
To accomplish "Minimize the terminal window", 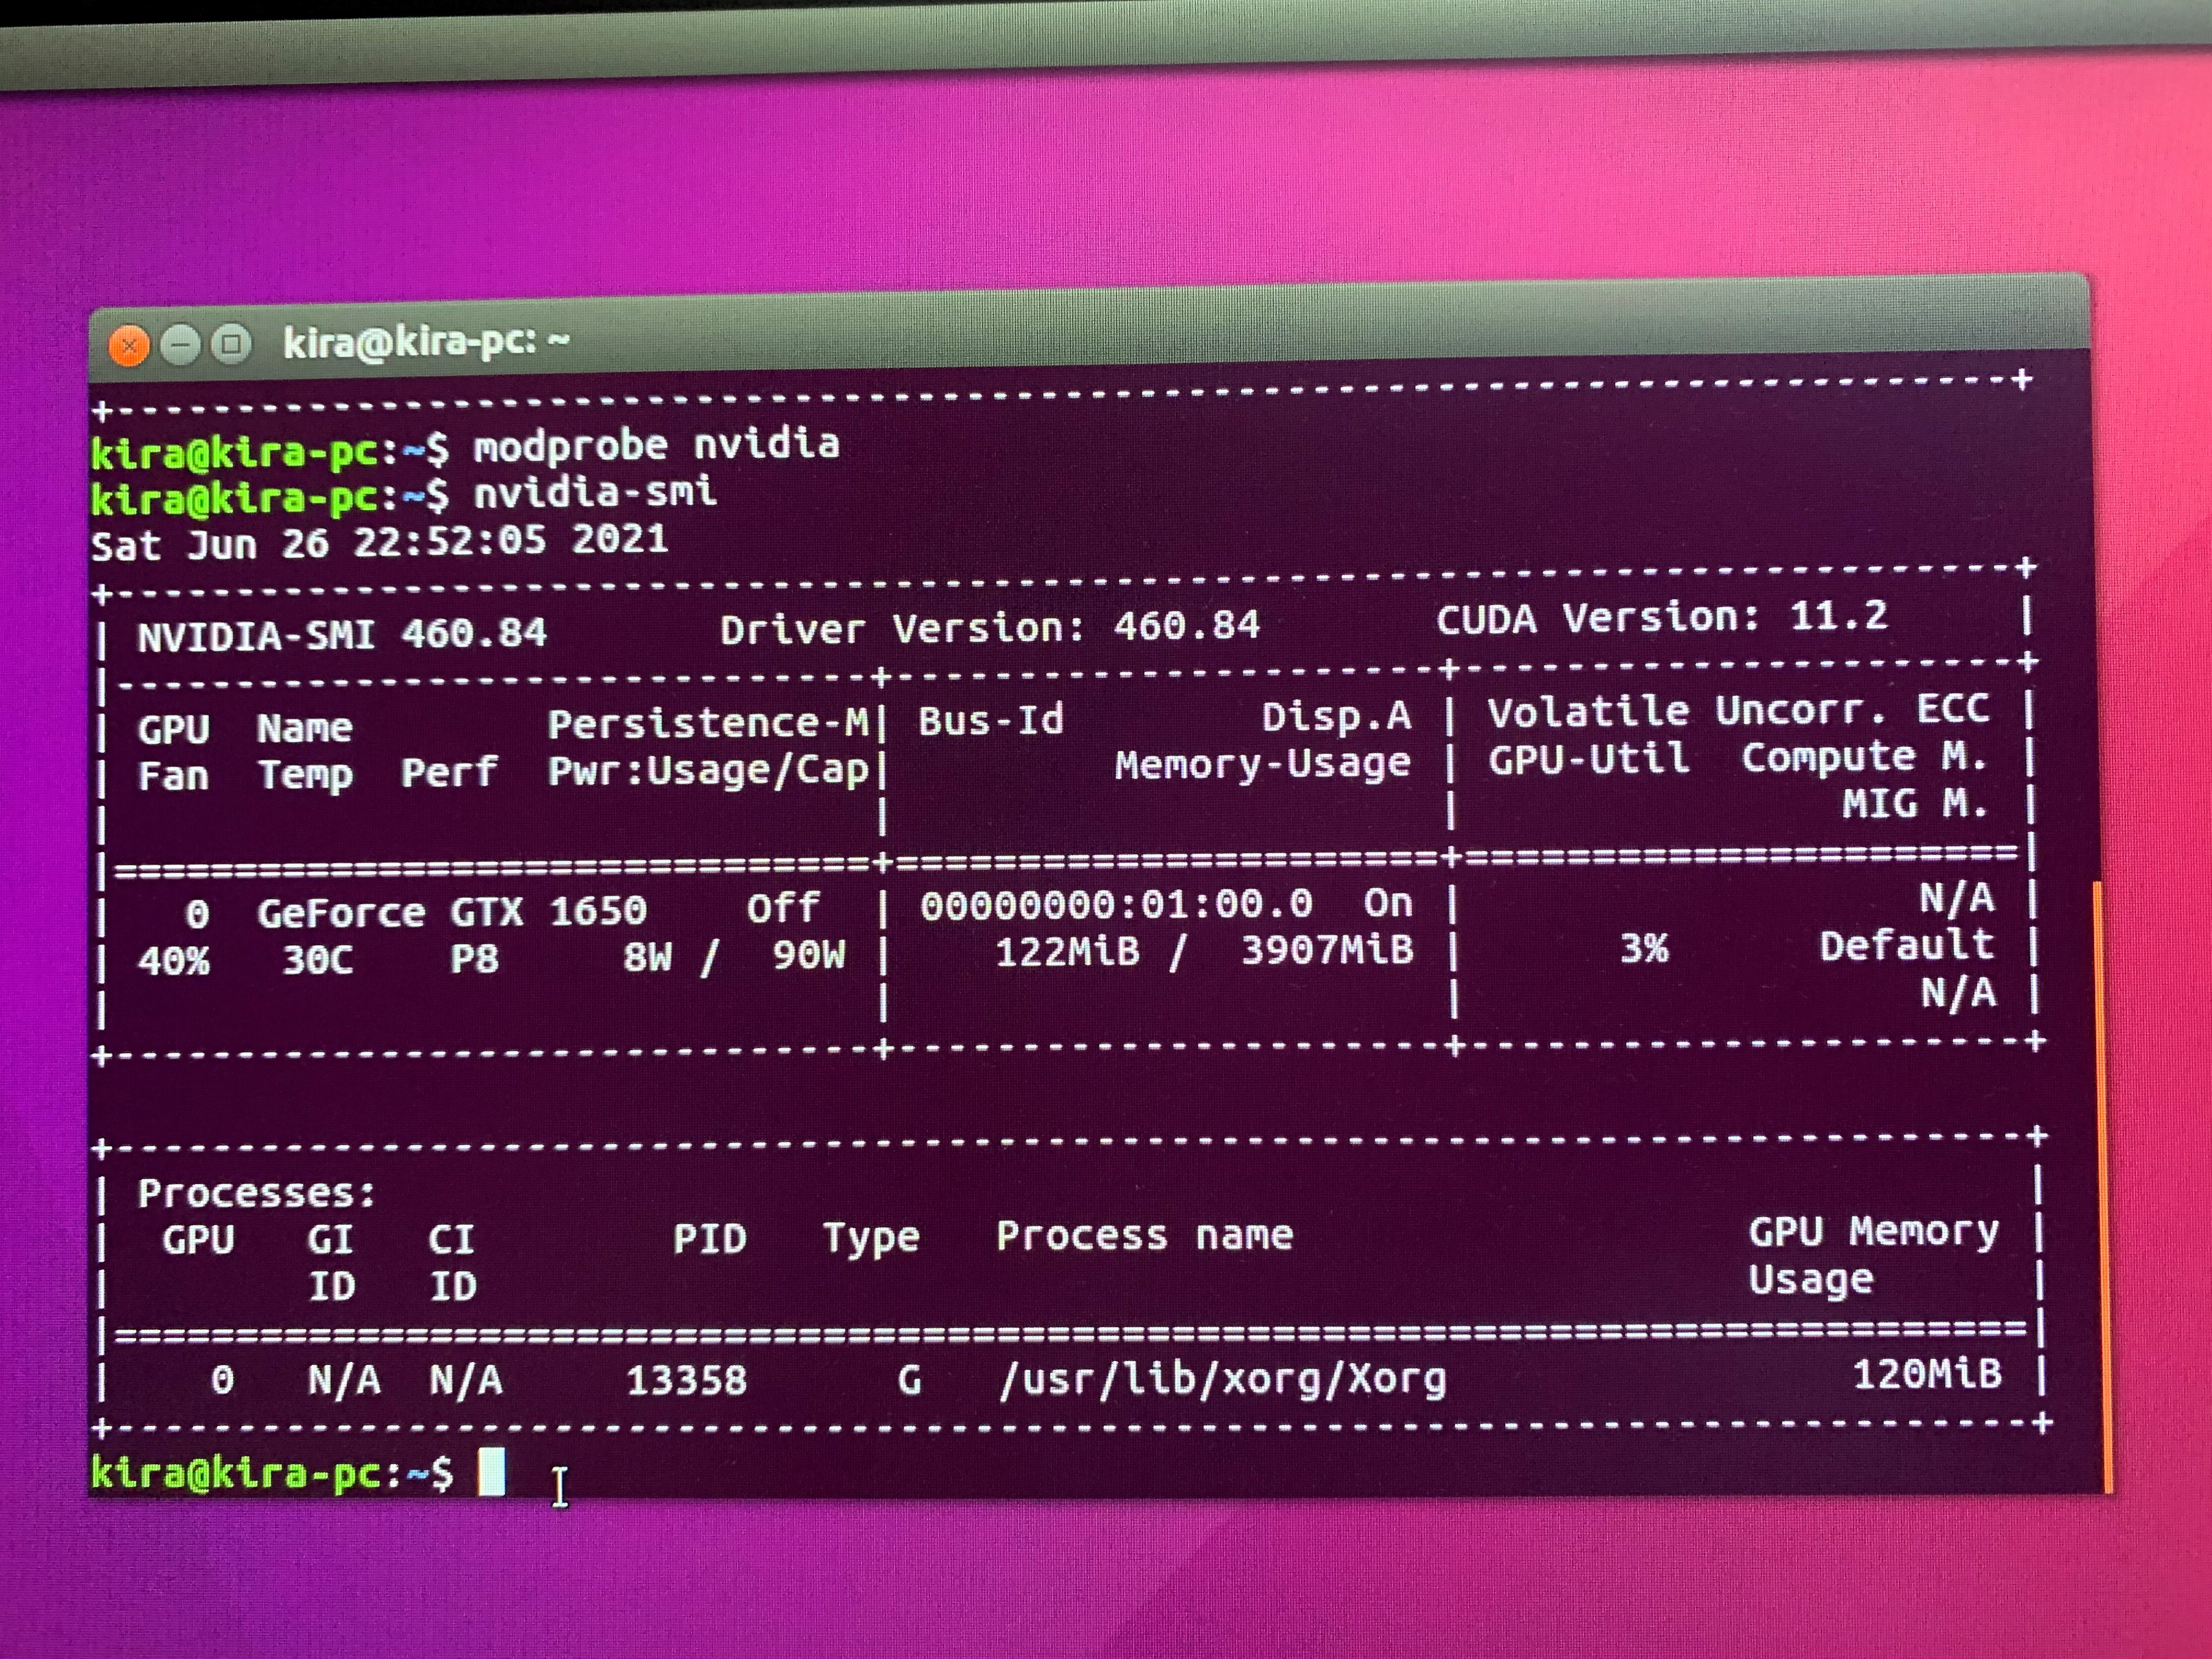I will click(181, 346).
